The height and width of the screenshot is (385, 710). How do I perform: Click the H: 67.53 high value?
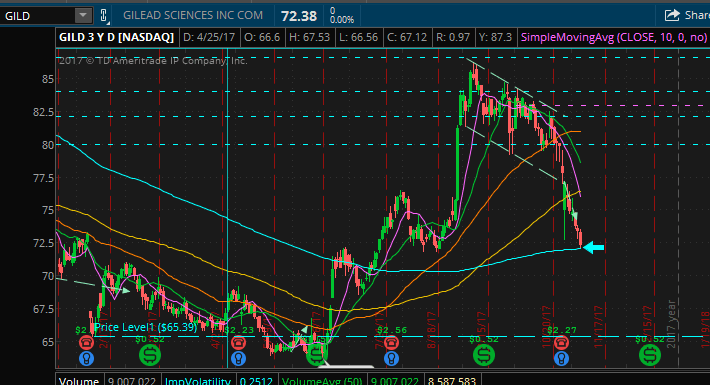tap(309, 37)
